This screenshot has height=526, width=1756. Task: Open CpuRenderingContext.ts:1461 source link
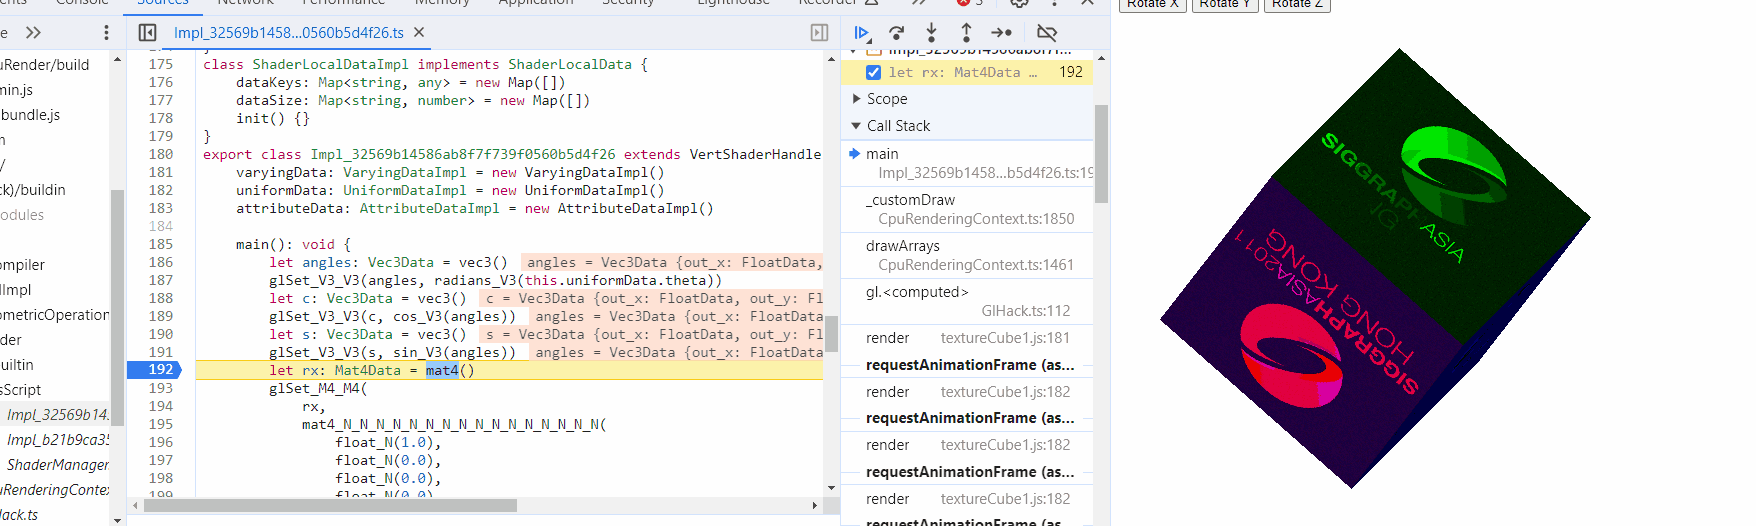[976, 265]
